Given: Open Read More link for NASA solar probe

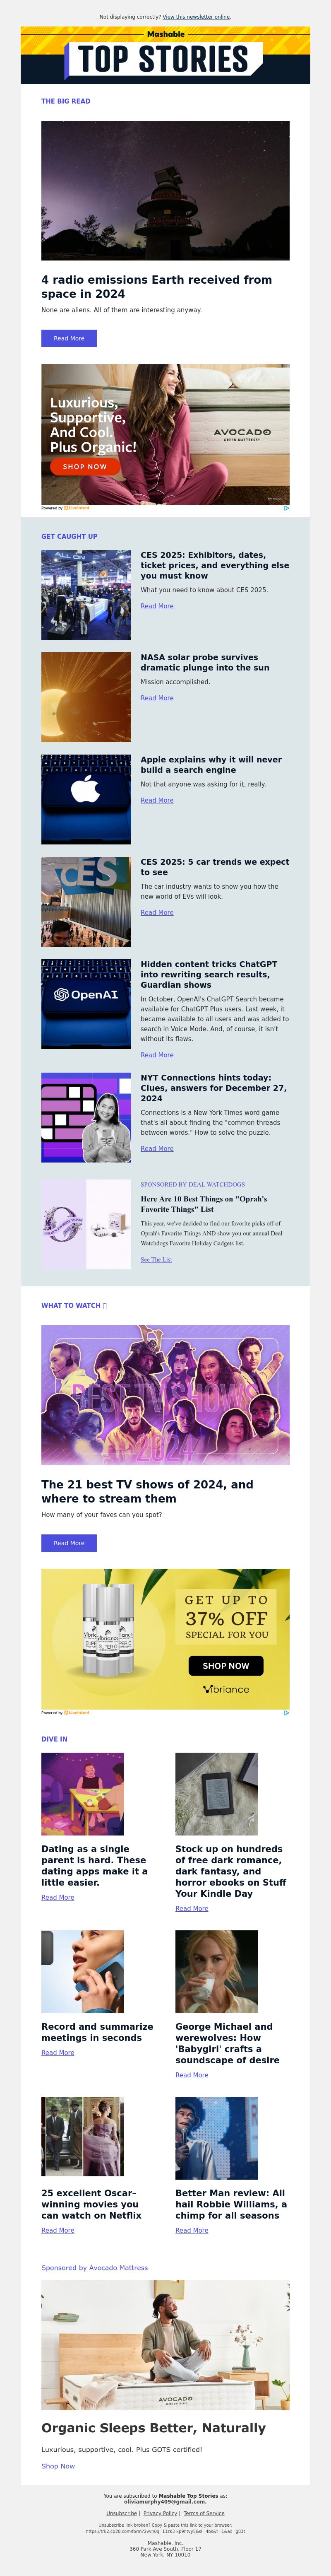Looking at the screenshot, I should coord(157,698).
